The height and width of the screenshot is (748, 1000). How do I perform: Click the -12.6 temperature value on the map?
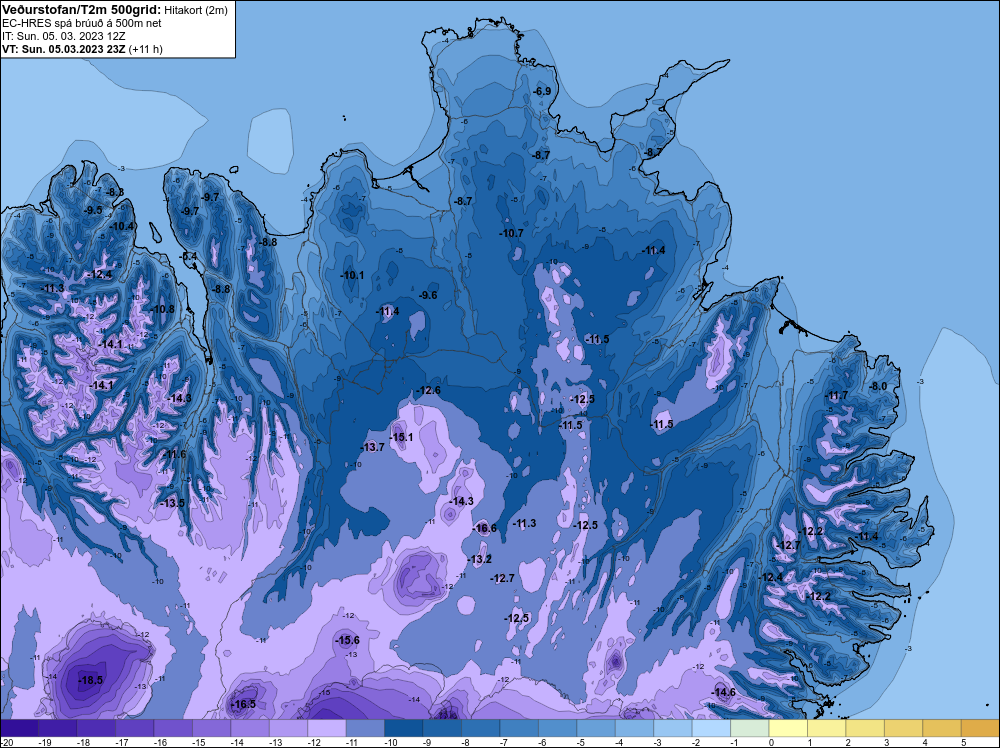[x=429, y=390]
